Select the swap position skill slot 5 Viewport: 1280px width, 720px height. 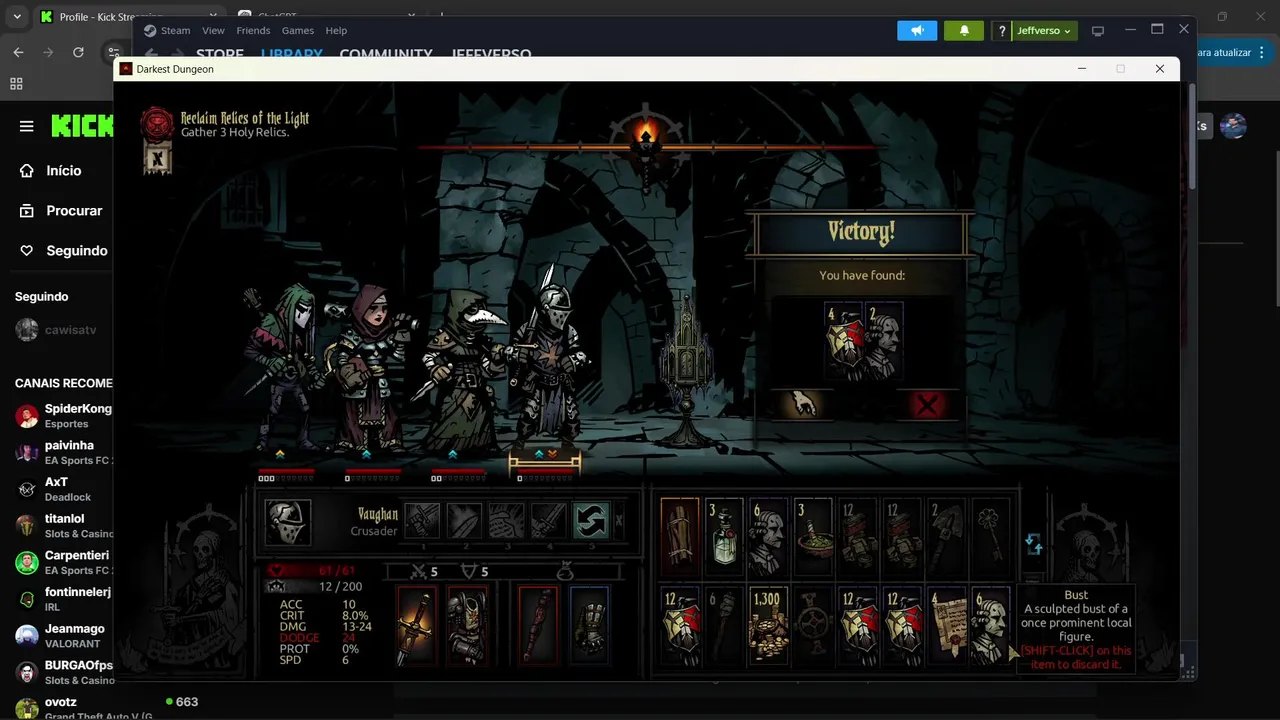[x=590, y=520]
